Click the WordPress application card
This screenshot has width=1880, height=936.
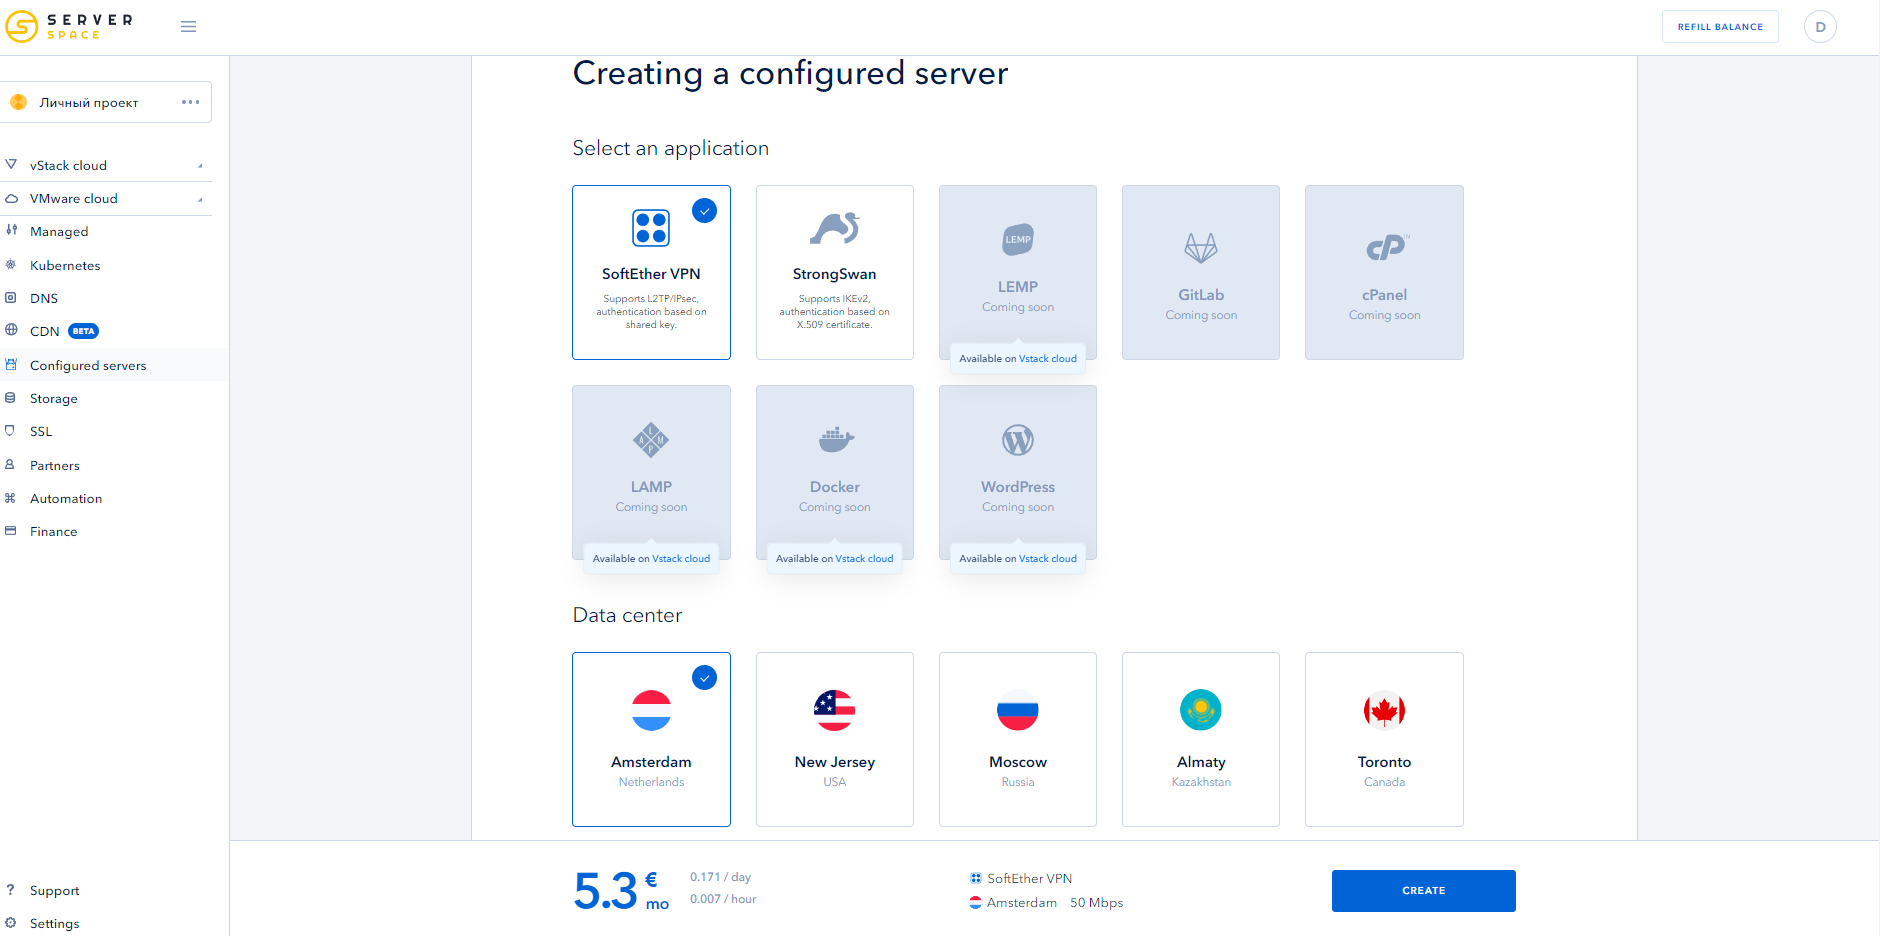click(1018, 472)
